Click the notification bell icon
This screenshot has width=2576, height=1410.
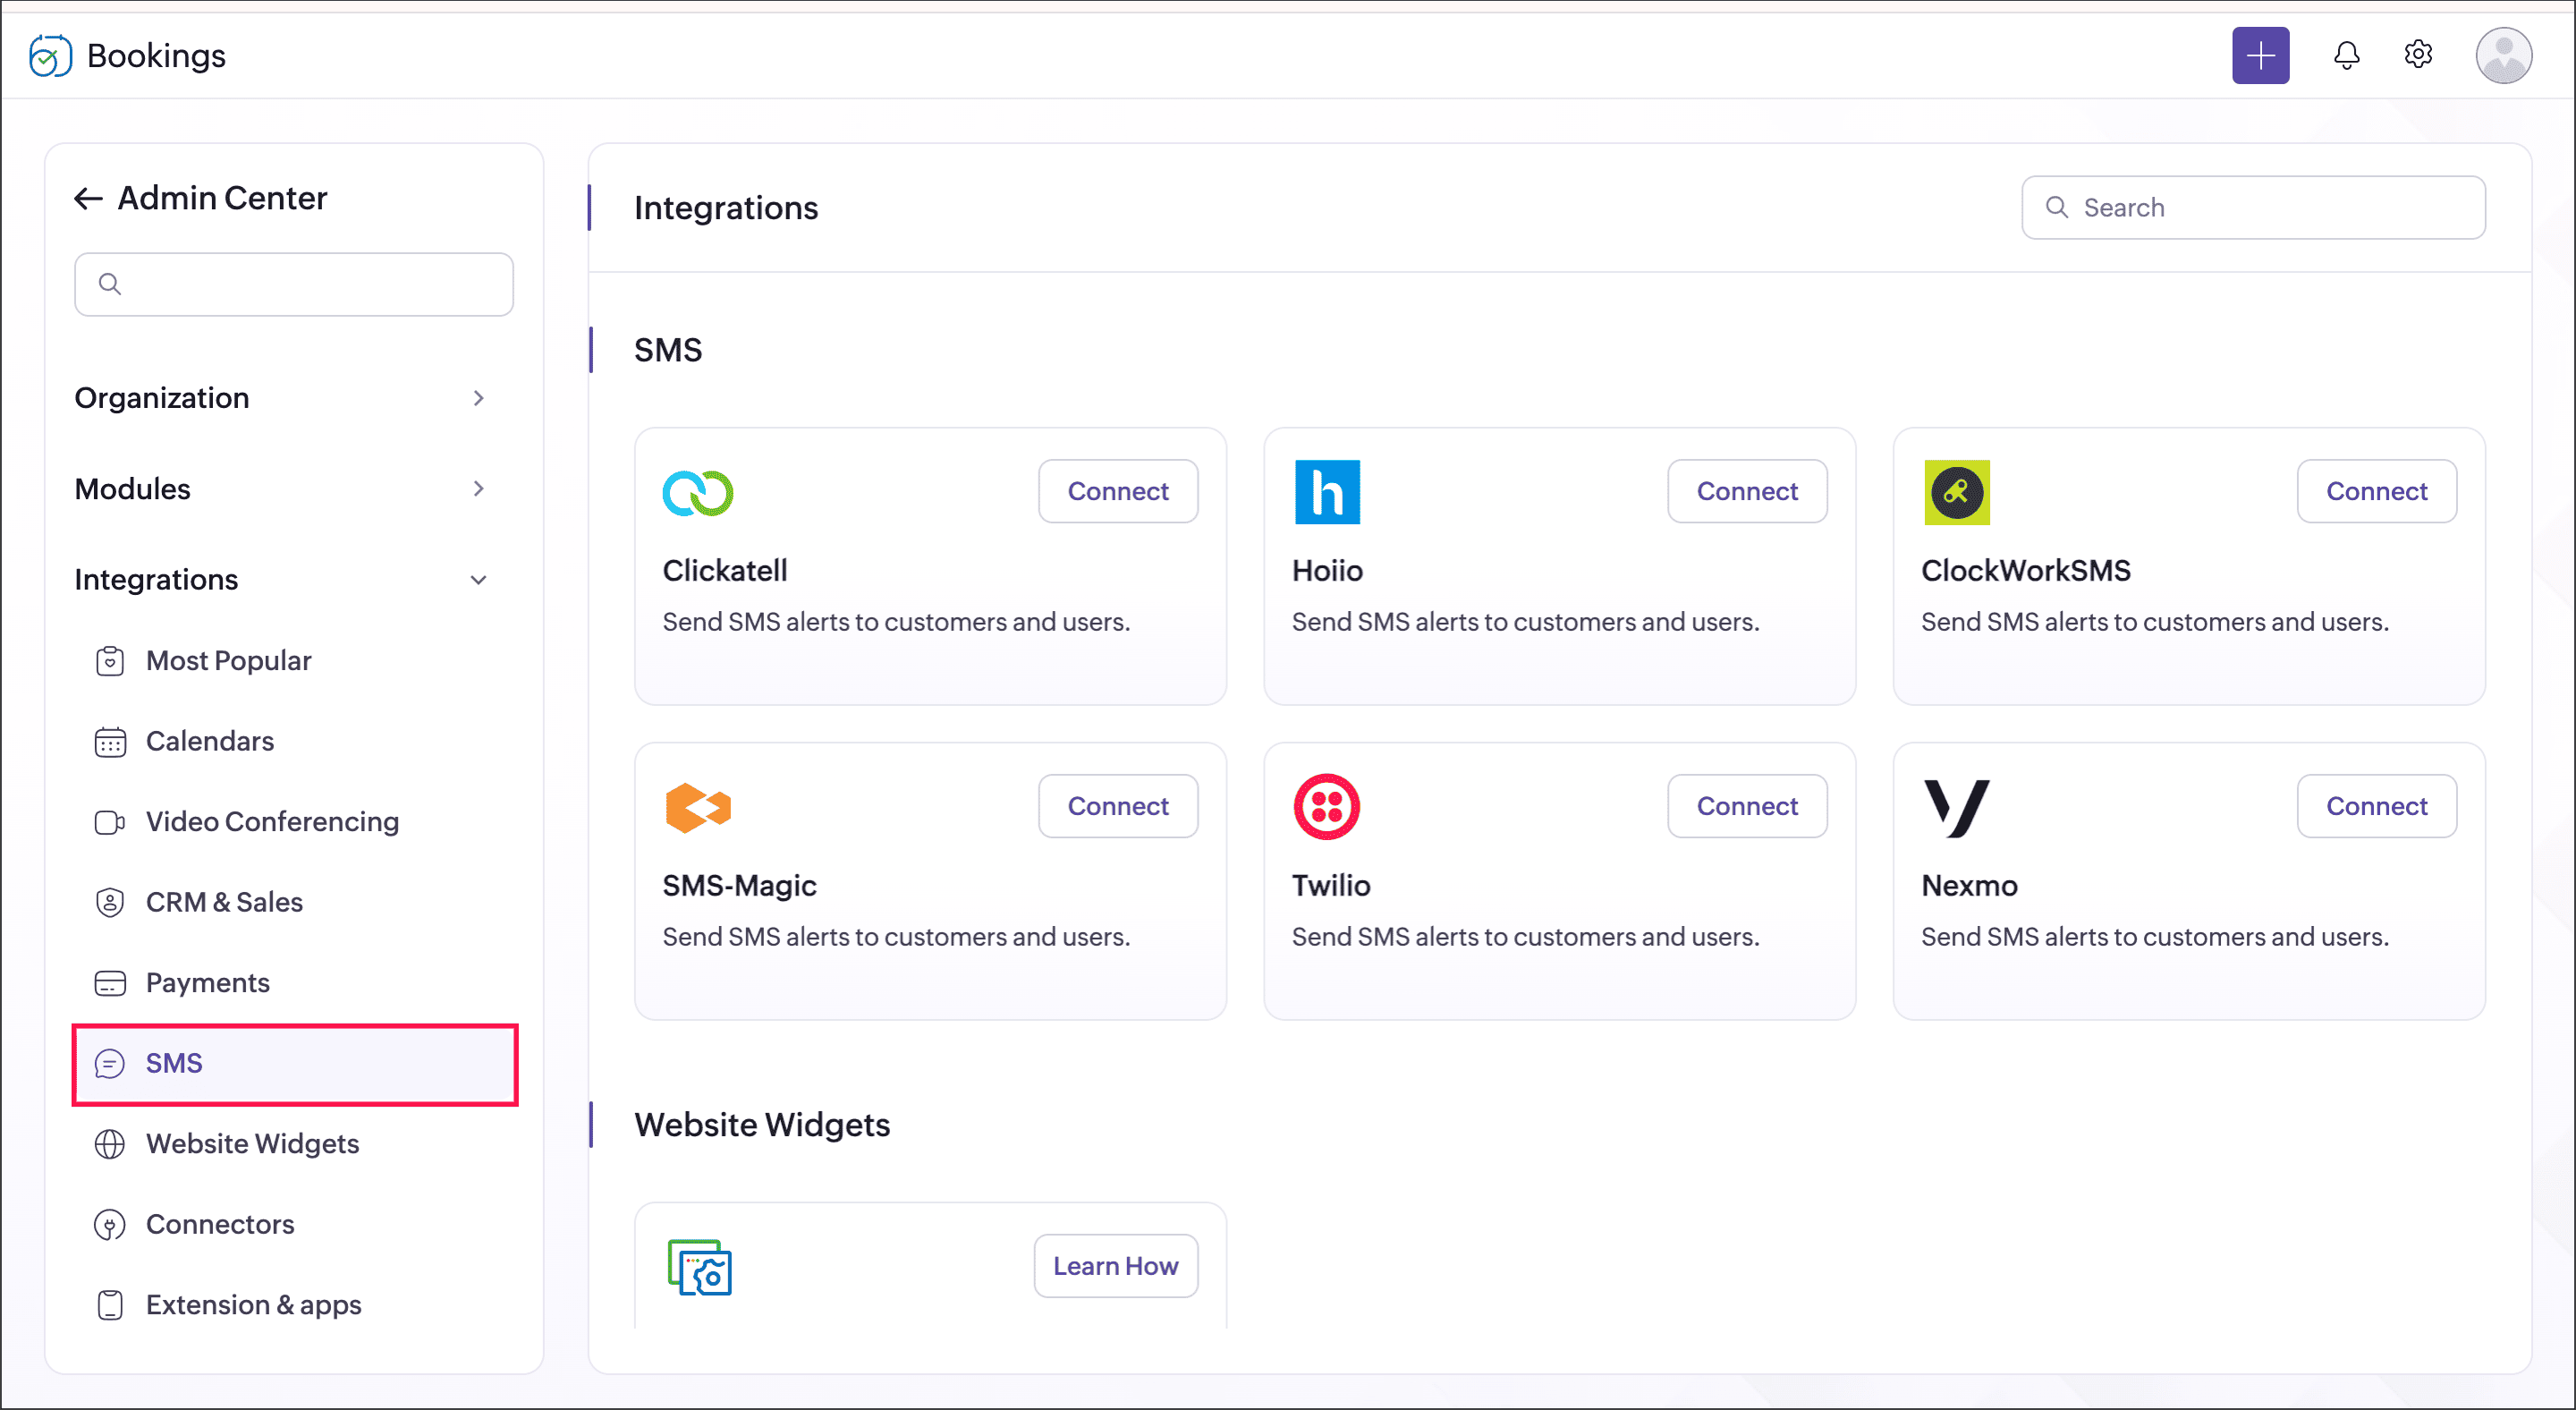[2346, 55]
